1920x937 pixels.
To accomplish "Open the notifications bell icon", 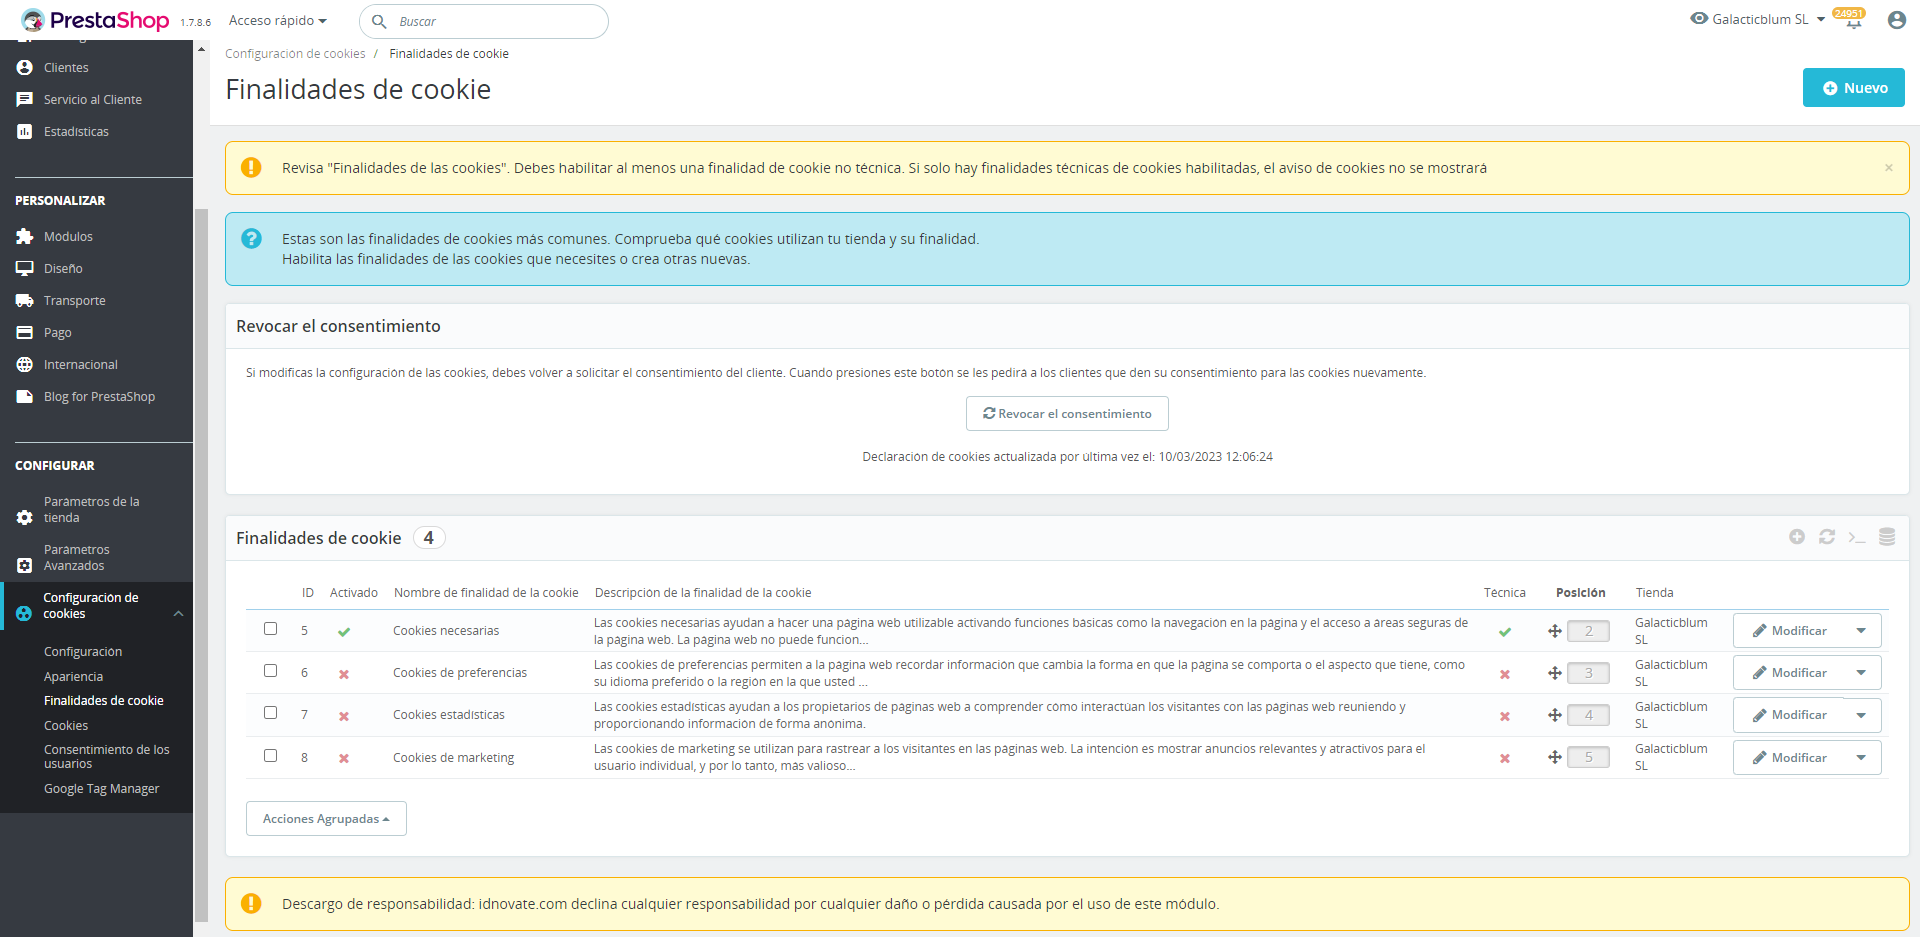I will click(x=1853, y=21).
